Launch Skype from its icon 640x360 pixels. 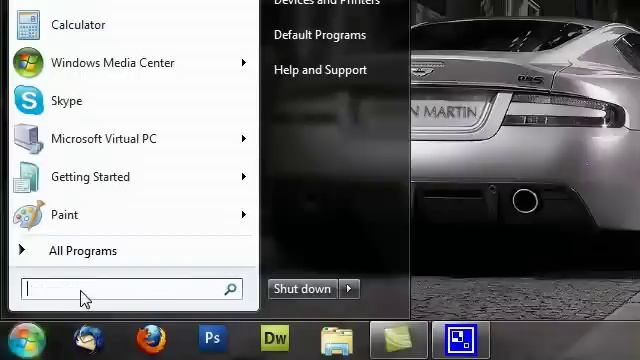click(x=29, y=100)
